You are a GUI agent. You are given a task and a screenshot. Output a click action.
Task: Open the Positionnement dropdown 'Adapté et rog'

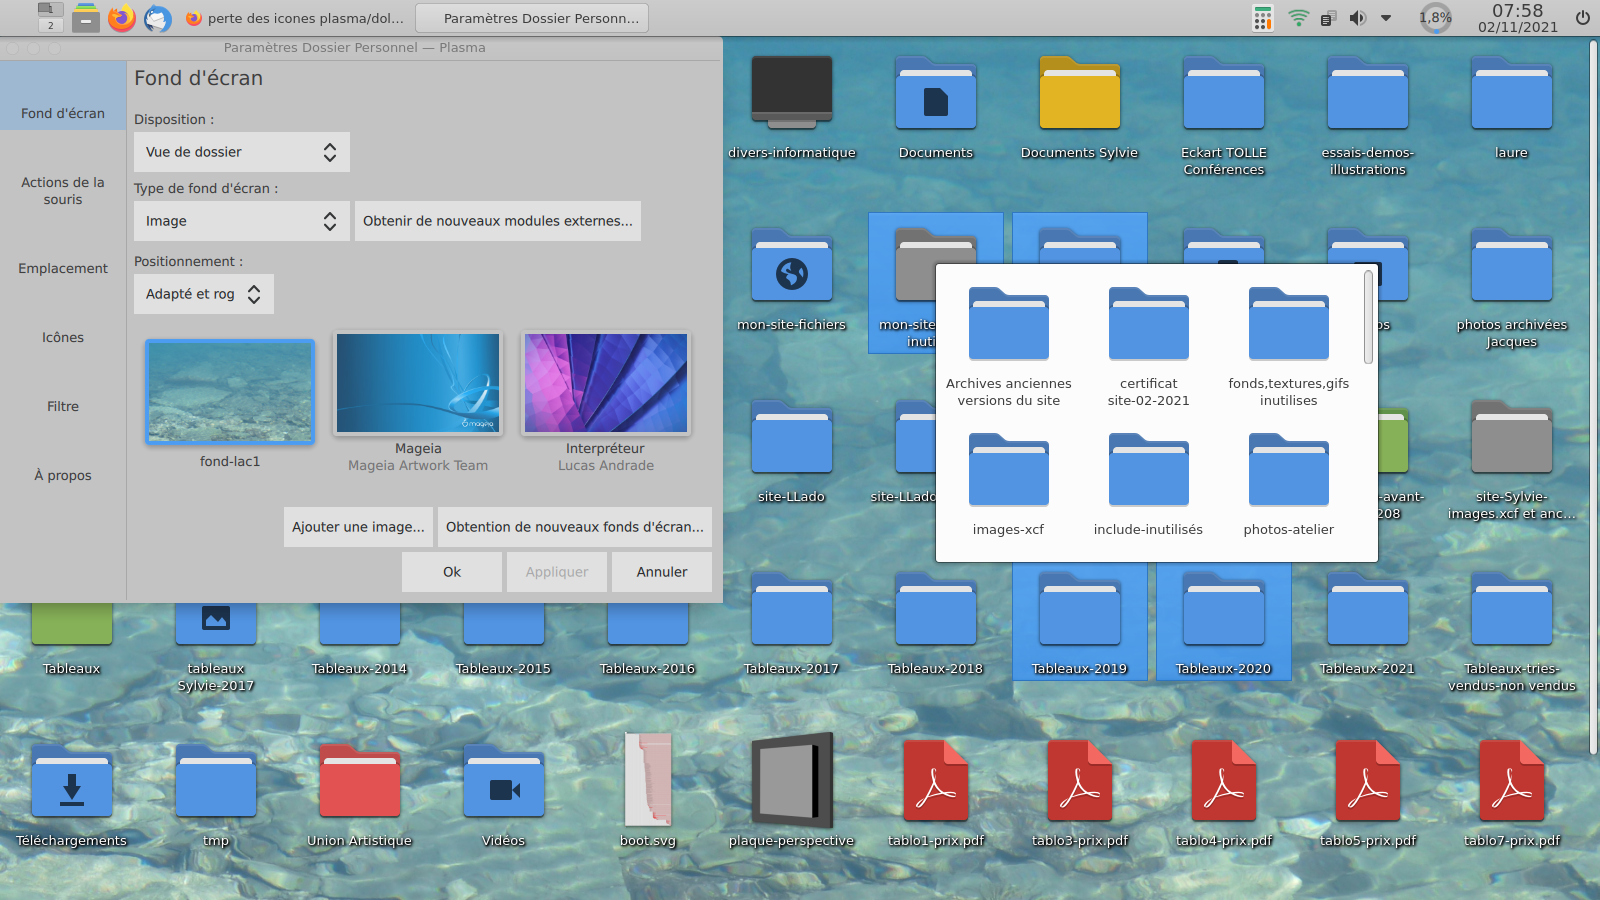pyautogui.click(x=204, y=294)
